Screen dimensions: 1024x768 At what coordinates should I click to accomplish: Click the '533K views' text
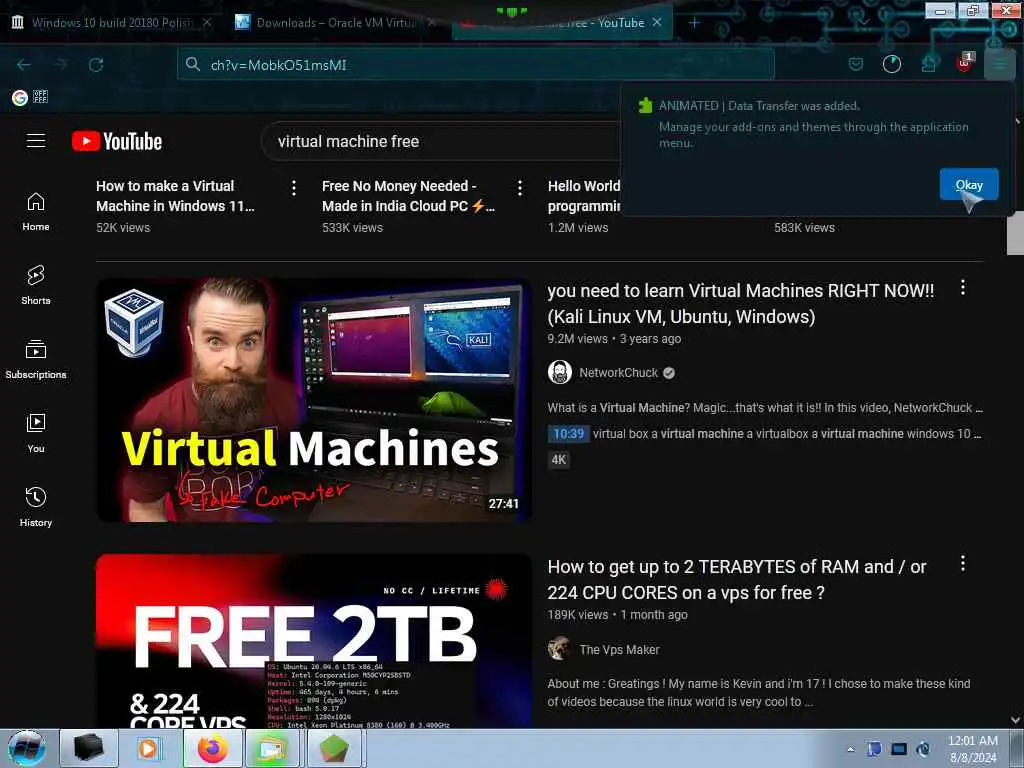tap(352, 228)
